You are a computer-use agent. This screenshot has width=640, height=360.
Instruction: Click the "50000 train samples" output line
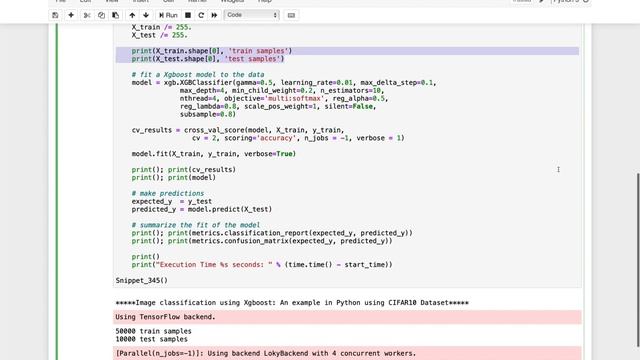pos(153,331)
